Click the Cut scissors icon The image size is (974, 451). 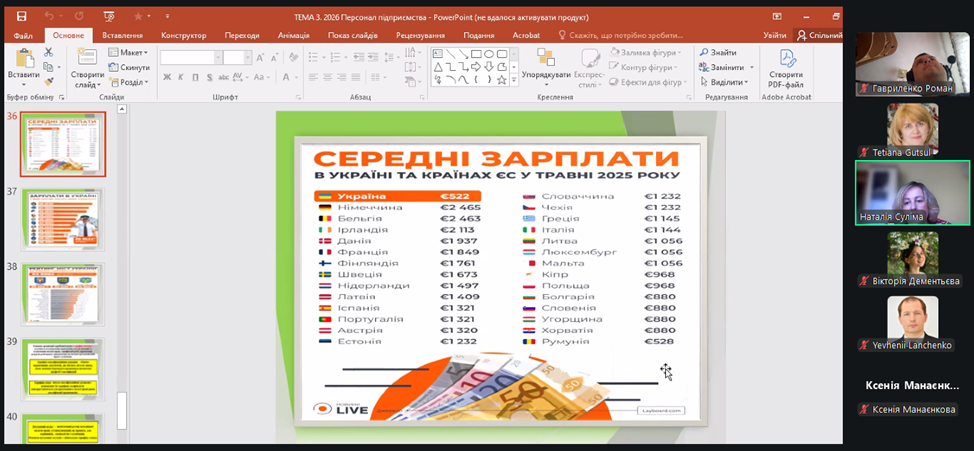(49, 52)
